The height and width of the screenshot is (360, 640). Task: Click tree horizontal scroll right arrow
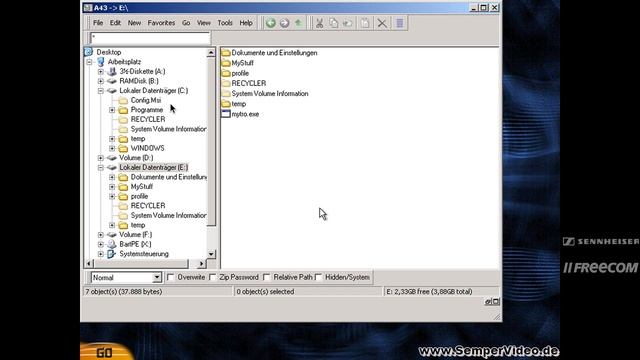pyautogui.click(x=201, y=264)
